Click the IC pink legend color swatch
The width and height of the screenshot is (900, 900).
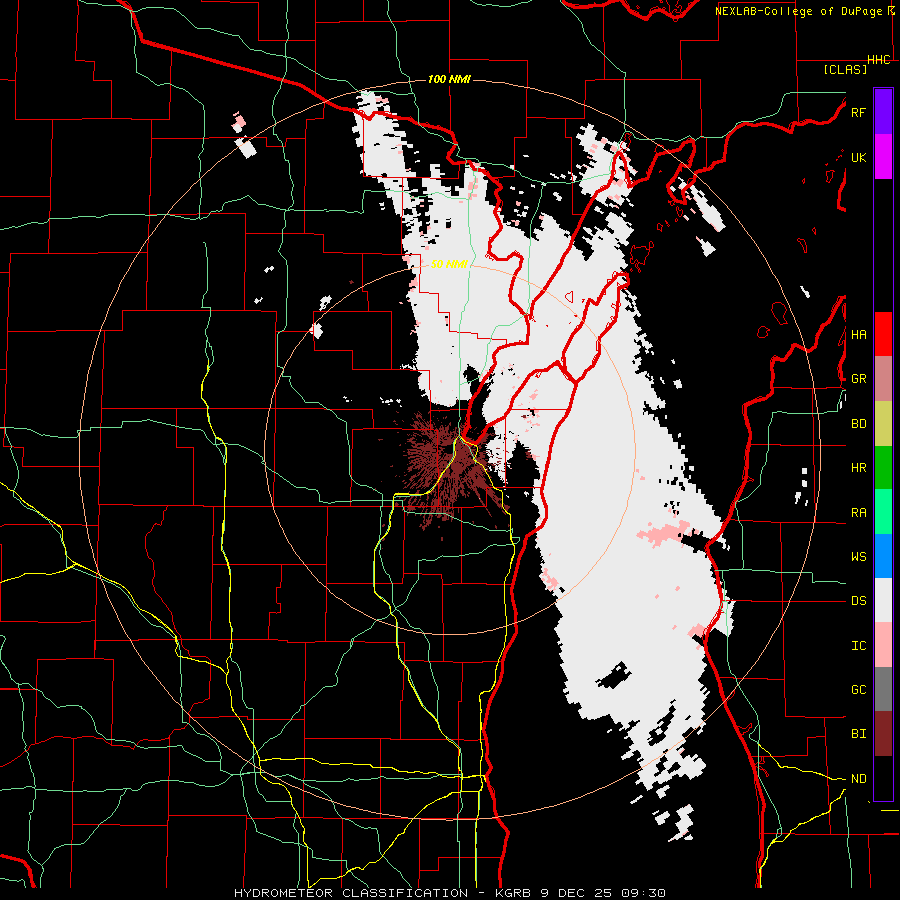(x=883, y=645)
